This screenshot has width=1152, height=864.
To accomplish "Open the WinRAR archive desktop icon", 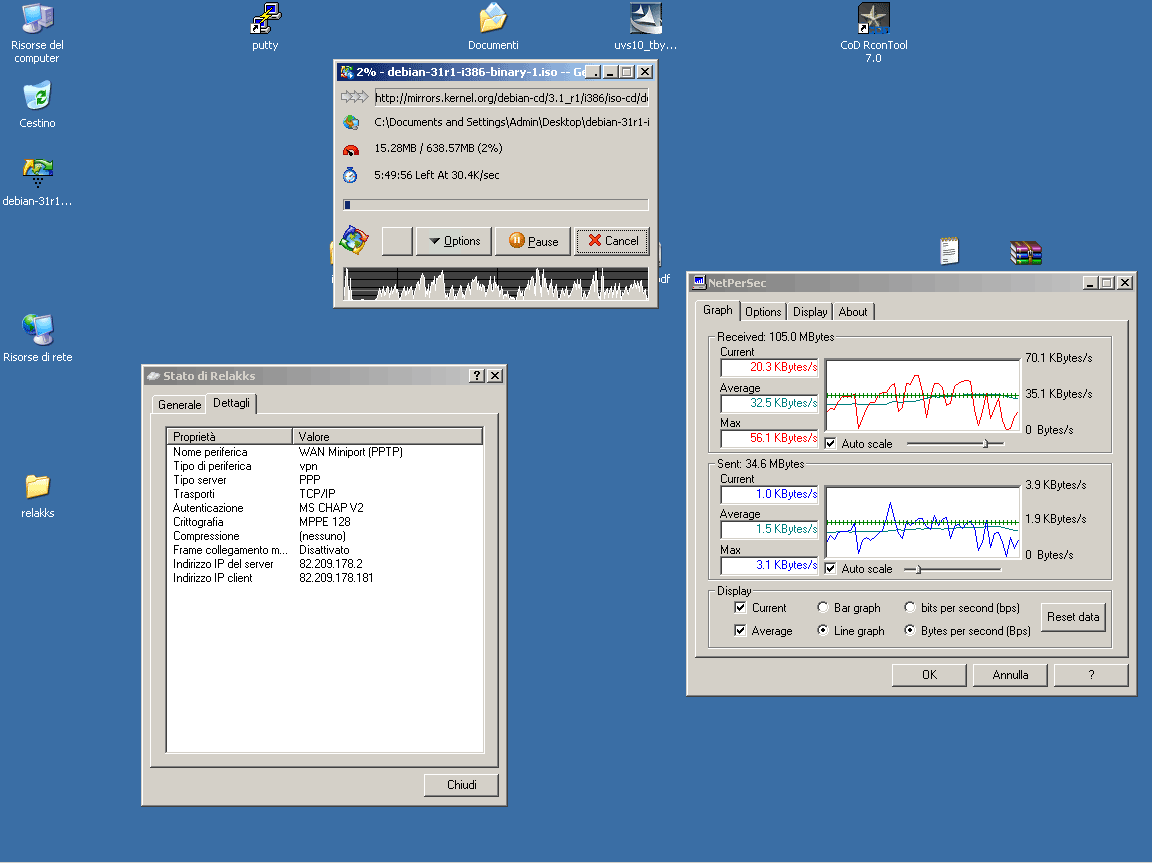I will point(1026,252).
